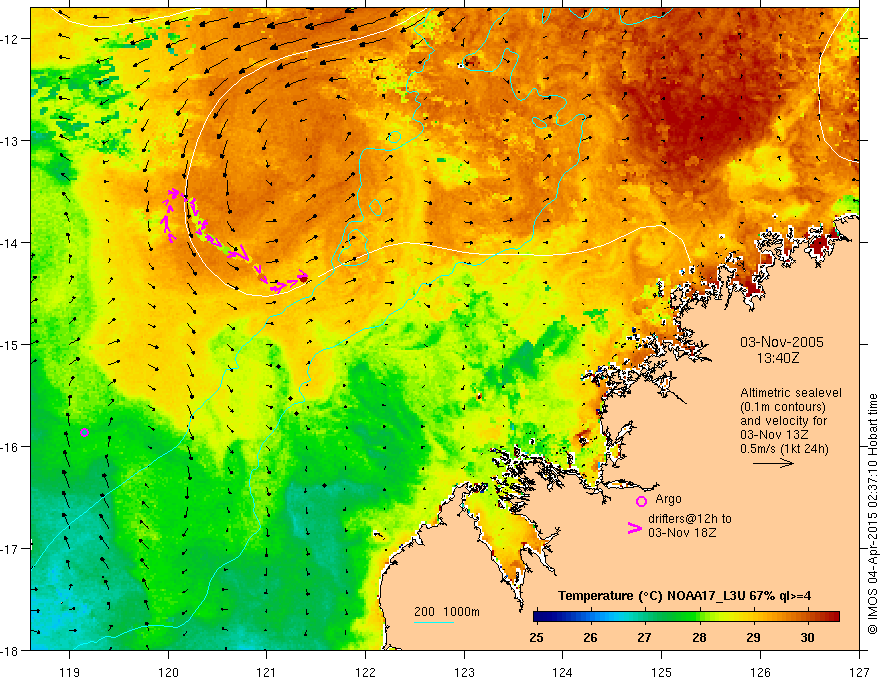Click the time label 13:40Z
The image size is (880, 680).
tap(777, 357)
